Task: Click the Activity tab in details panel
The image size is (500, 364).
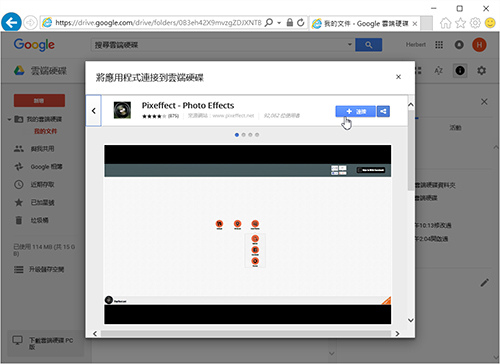Action: click(455, 127)
